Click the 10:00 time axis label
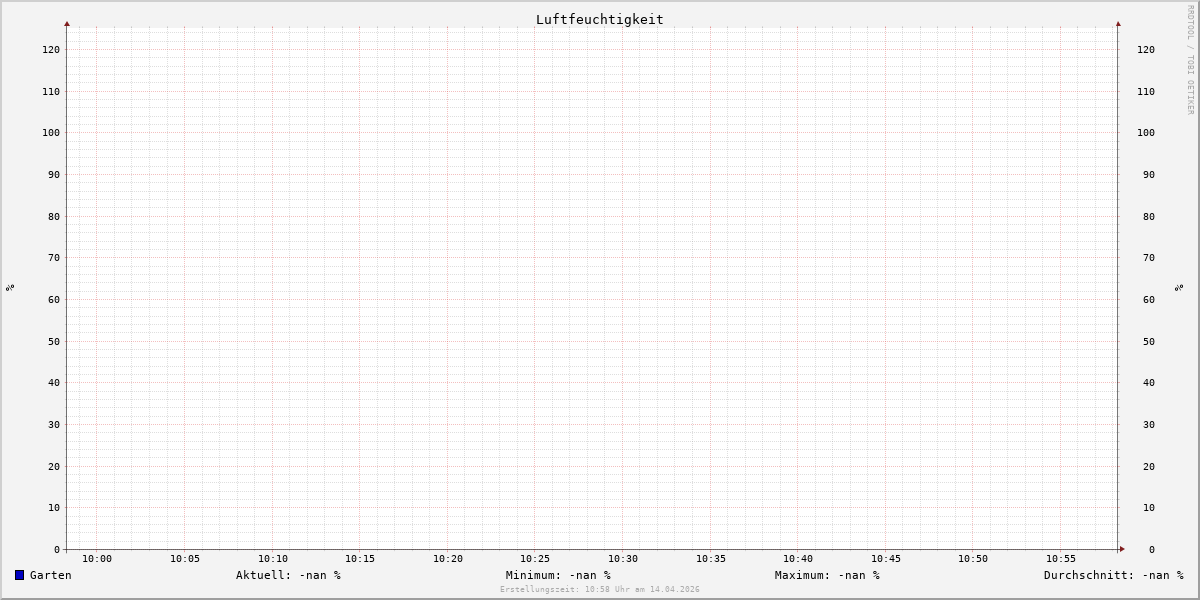This screenshot has width=1200, height=600. (97, 559)
